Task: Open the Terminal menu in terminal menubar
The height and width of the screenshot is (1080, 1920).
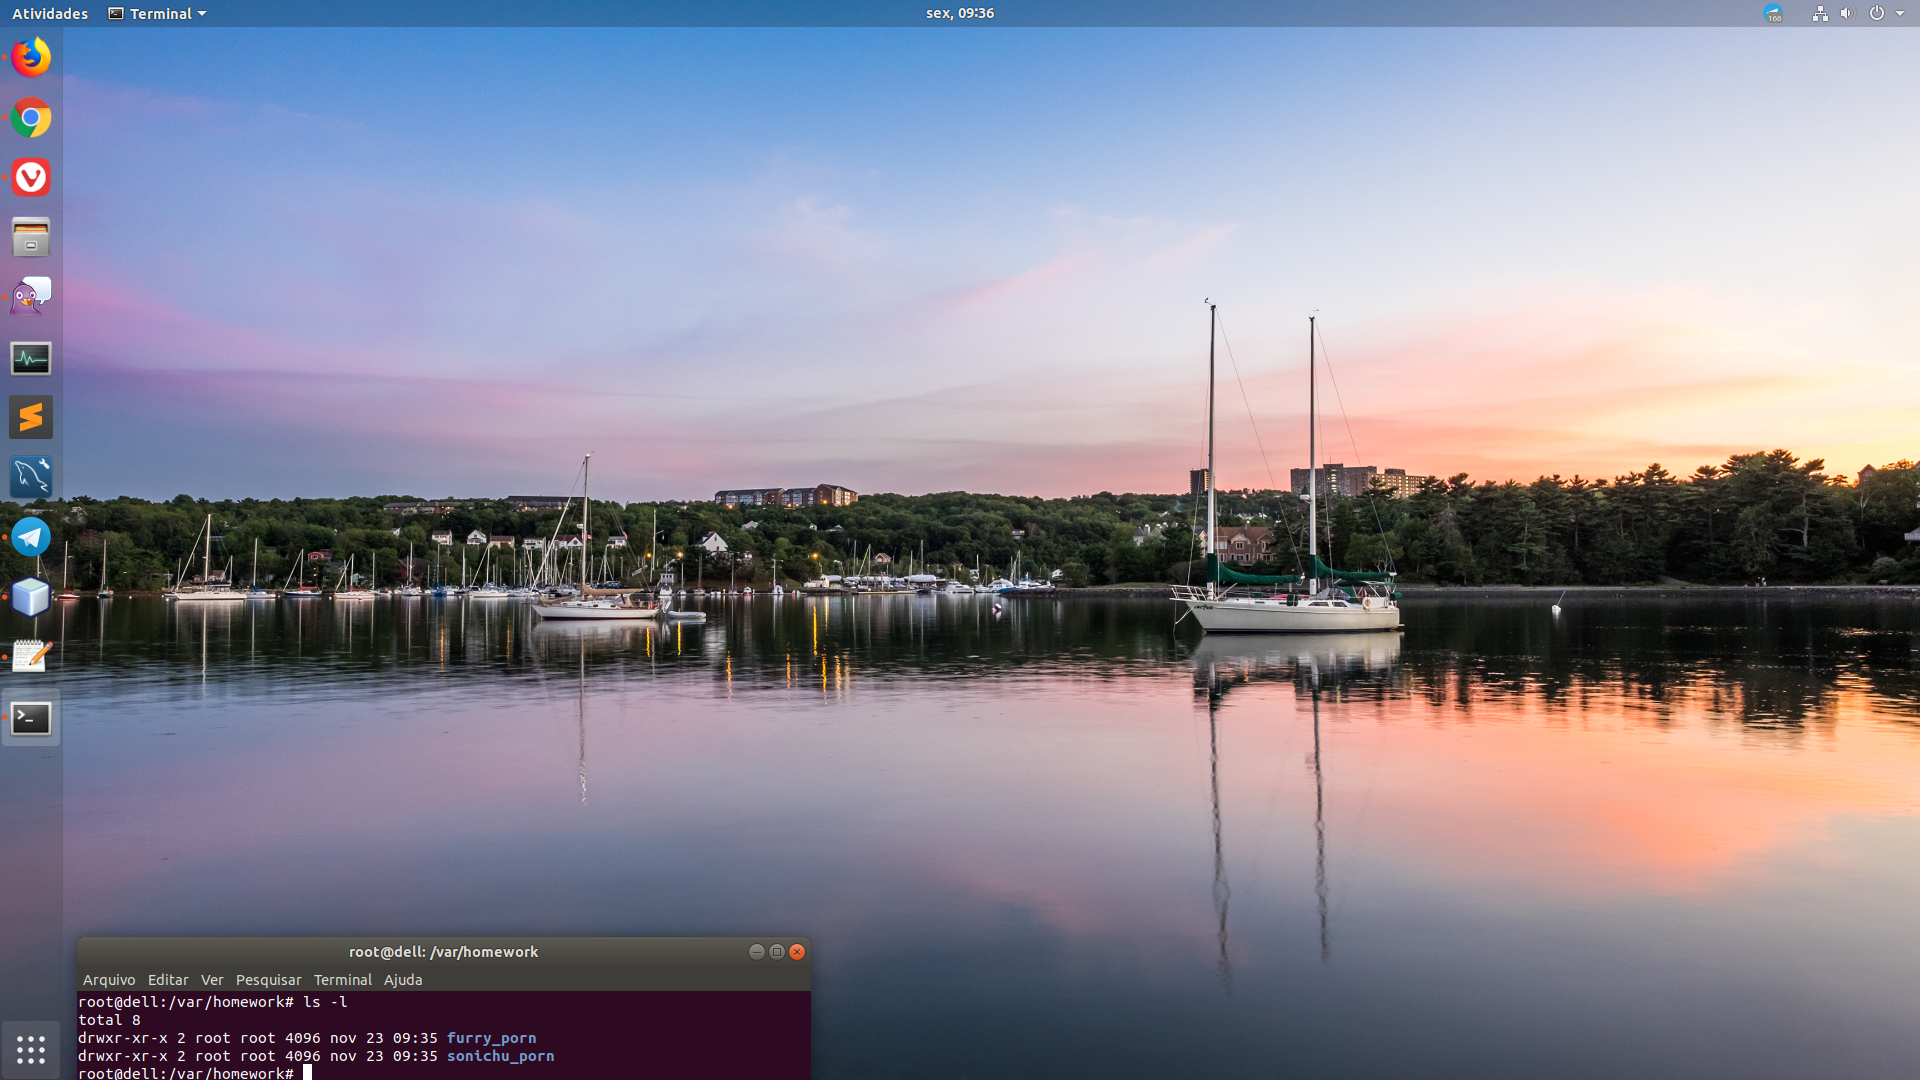Action: [343, 980]
